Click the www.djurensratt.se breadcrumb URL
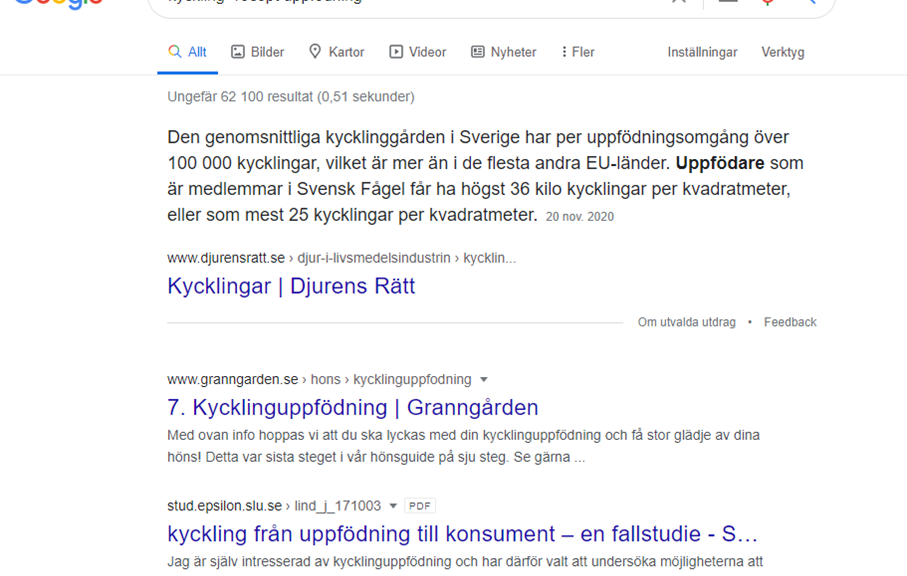The height and width of the screenshot is (576, 907). 341,258
